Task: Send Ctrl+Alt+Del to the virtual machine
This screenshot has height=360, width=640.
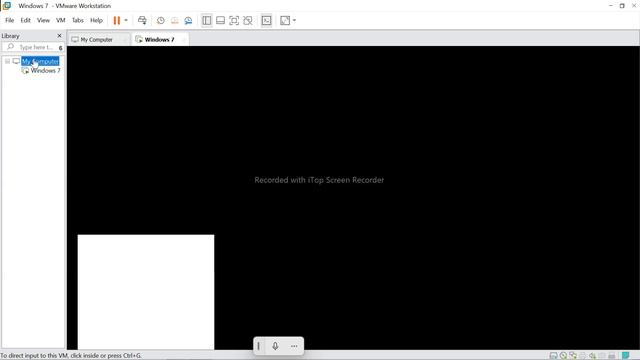Action: (x=142, y=20)
